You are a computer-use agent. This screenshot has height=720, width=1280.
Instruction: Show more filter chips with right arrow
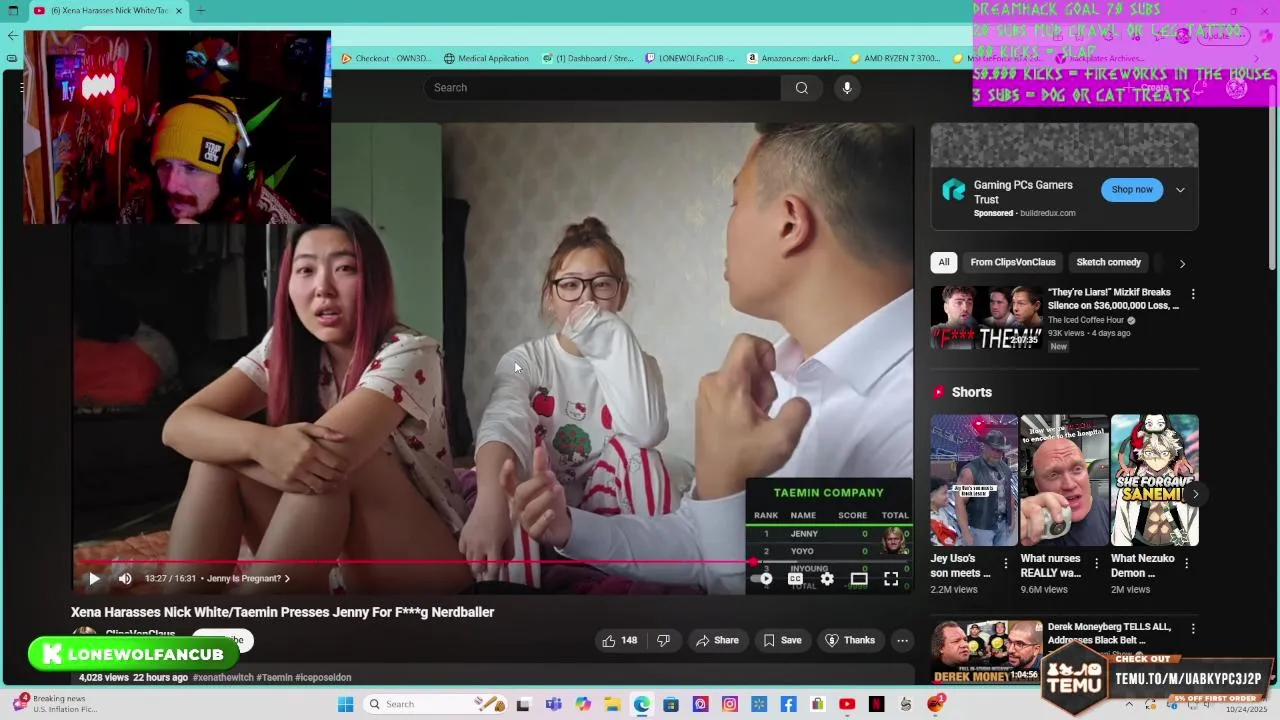[x=1182, y=263]
